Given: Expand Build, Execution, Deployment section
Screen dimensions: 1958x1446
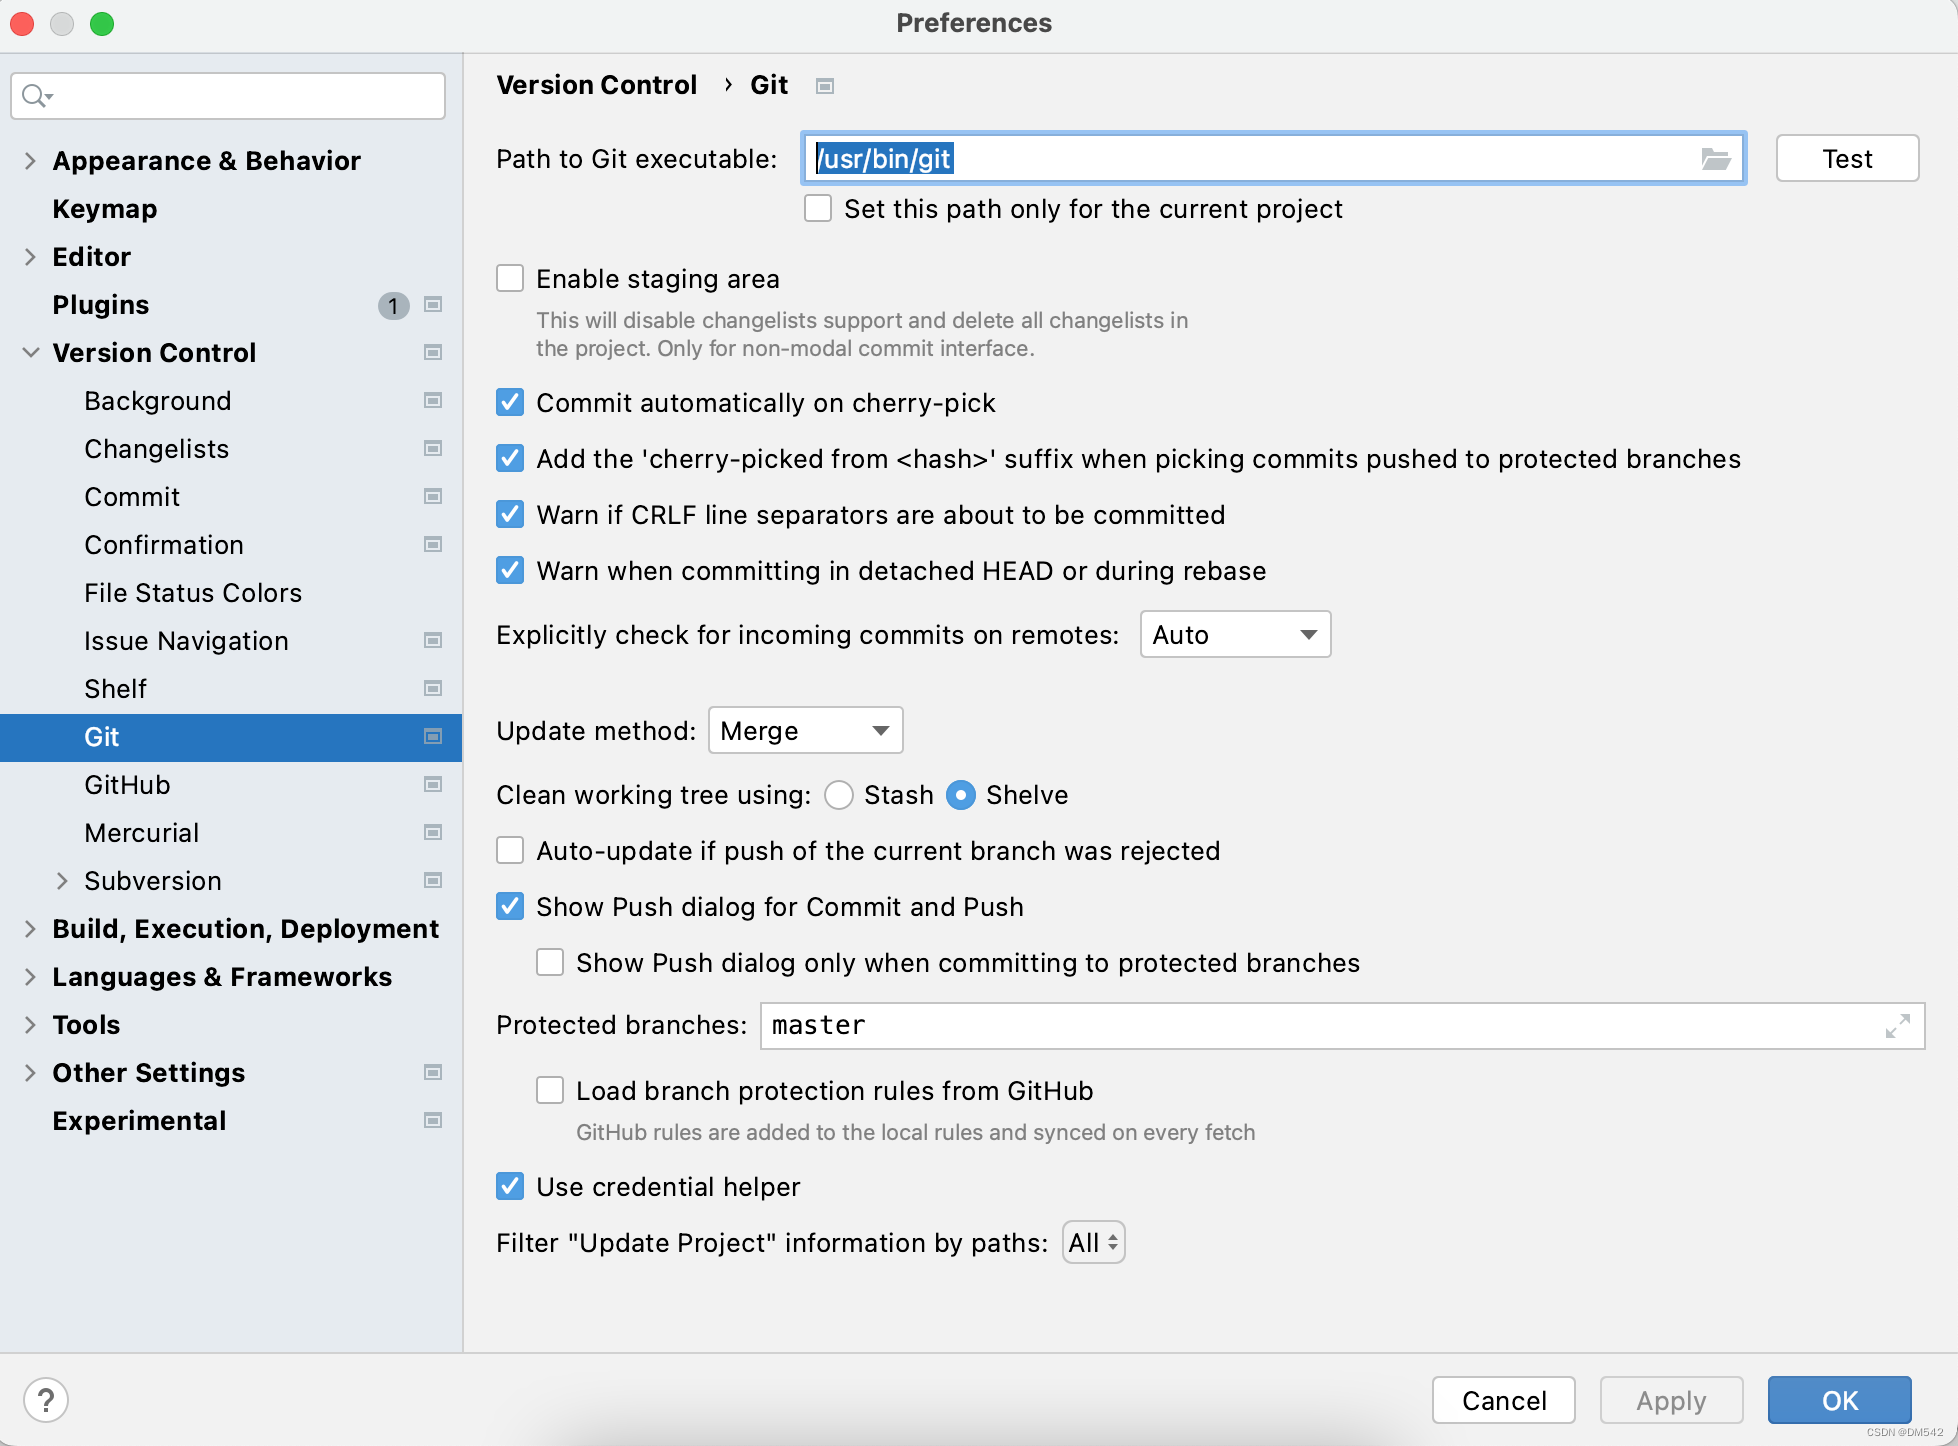Looking at the screenshot, I should pyautogui.click(x=30, y=928).
